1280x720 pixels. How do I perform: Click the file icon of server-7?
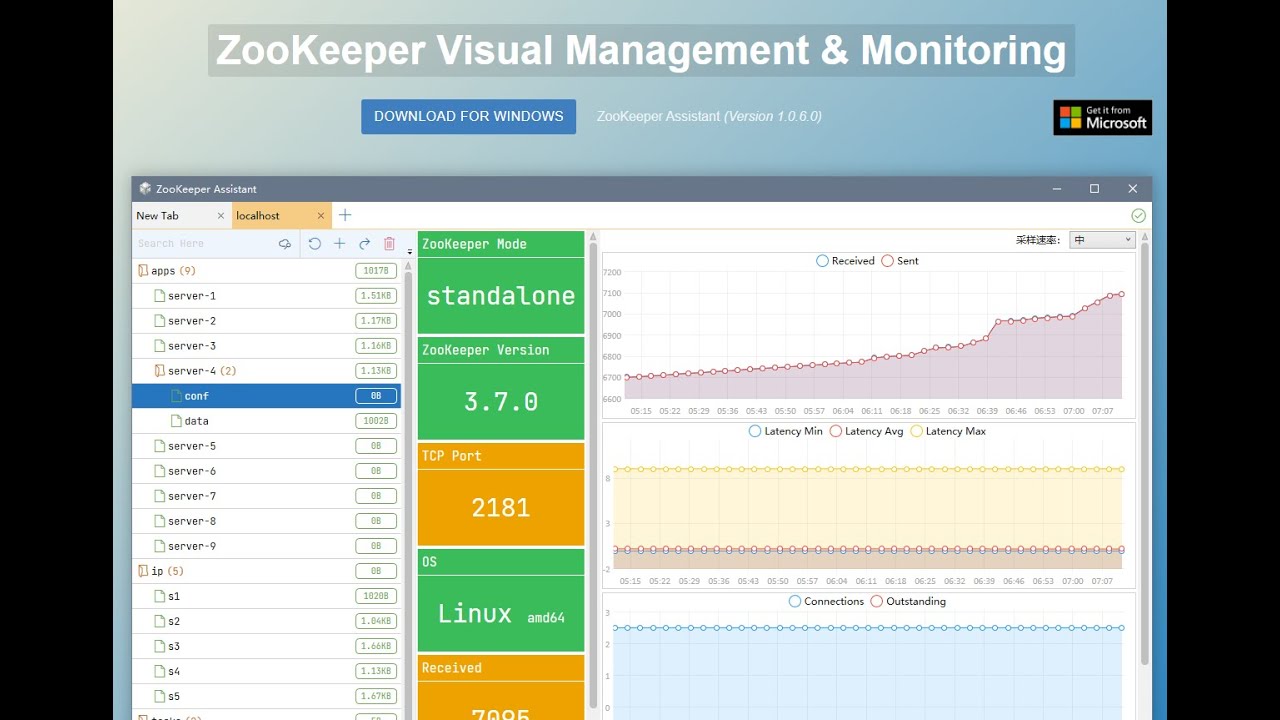(159, 496)
